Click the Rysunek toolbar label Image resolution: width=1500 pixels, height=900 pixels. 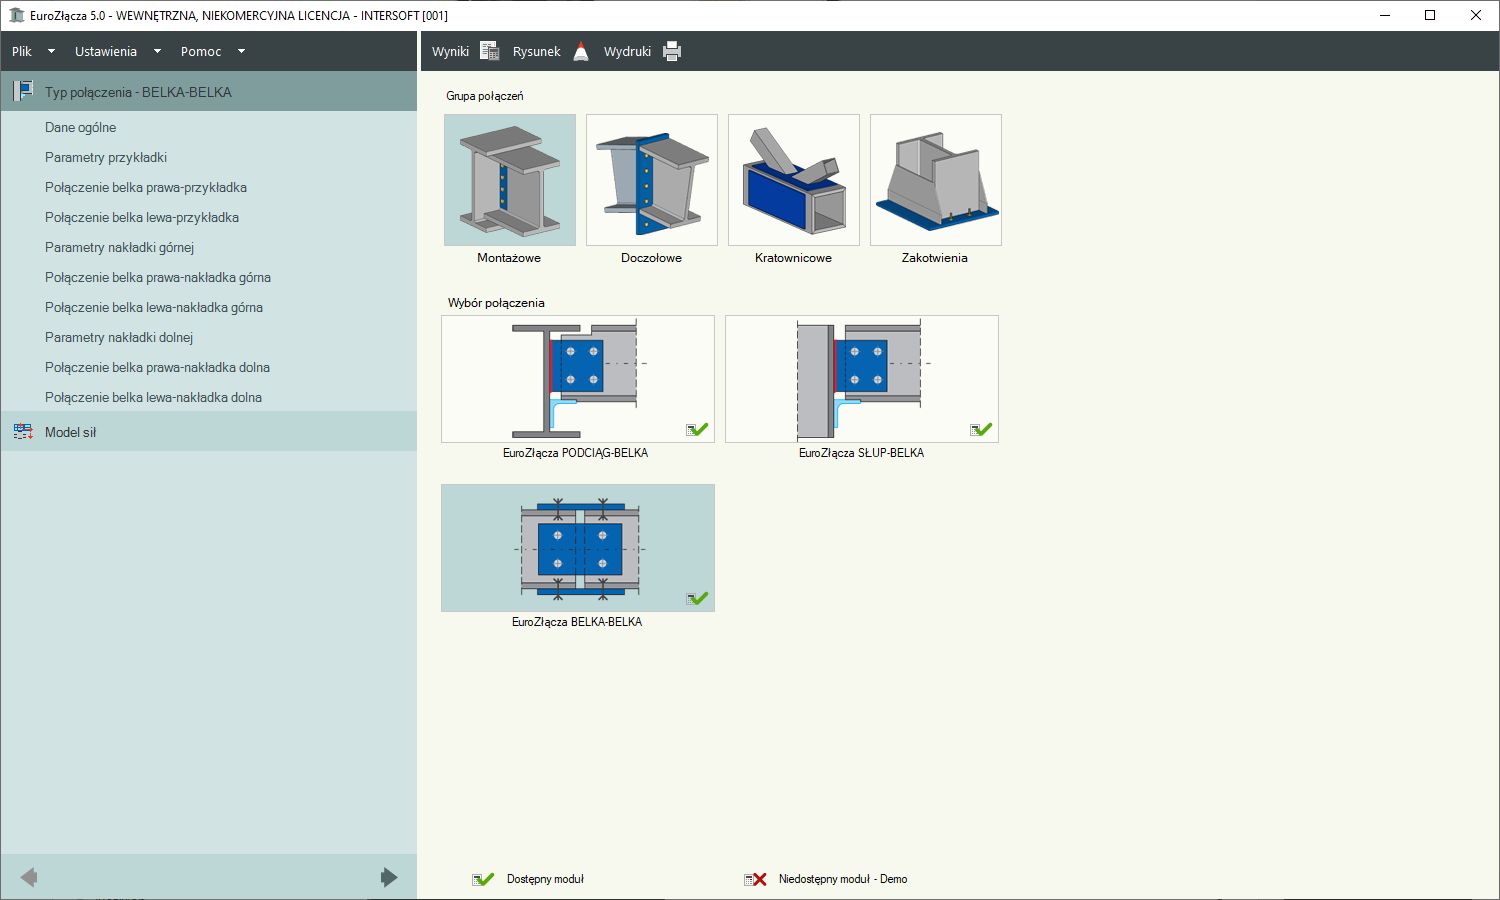click(x=536, y=51)
